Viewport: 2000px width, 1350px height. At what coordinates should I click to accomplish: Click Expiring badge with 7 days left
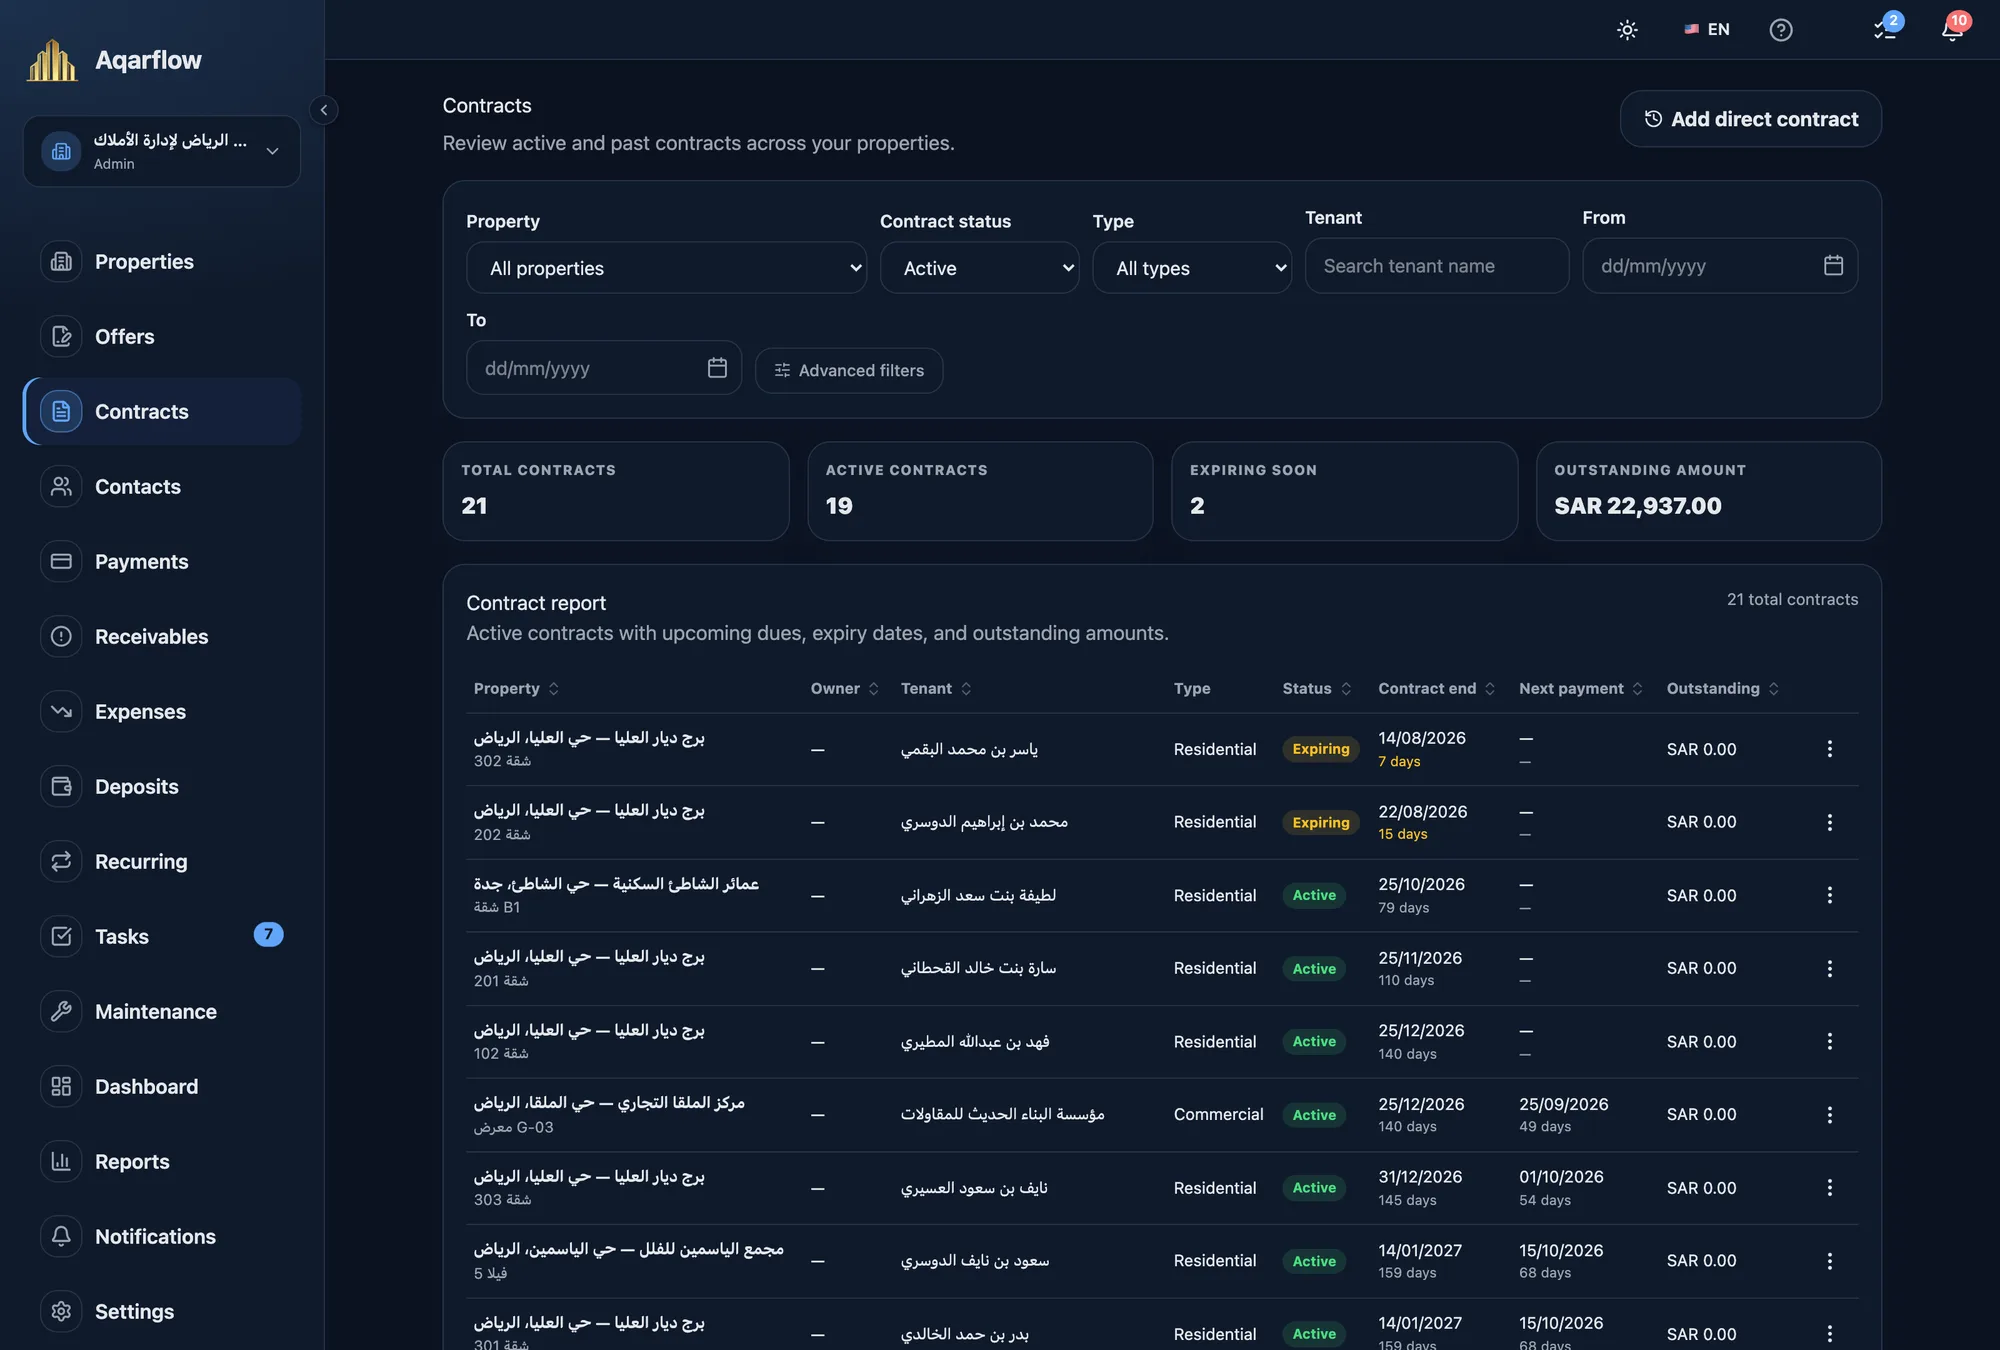(1320, 749)
